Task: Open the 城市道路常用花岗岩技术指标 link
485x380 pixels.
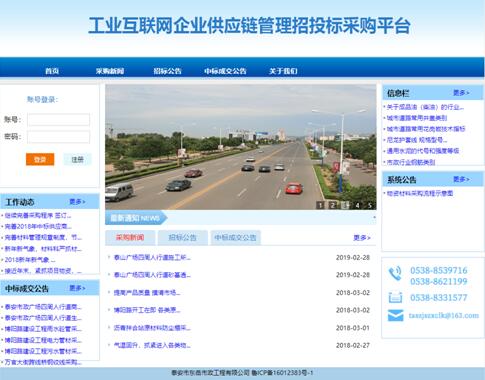Action: [426, 129]
